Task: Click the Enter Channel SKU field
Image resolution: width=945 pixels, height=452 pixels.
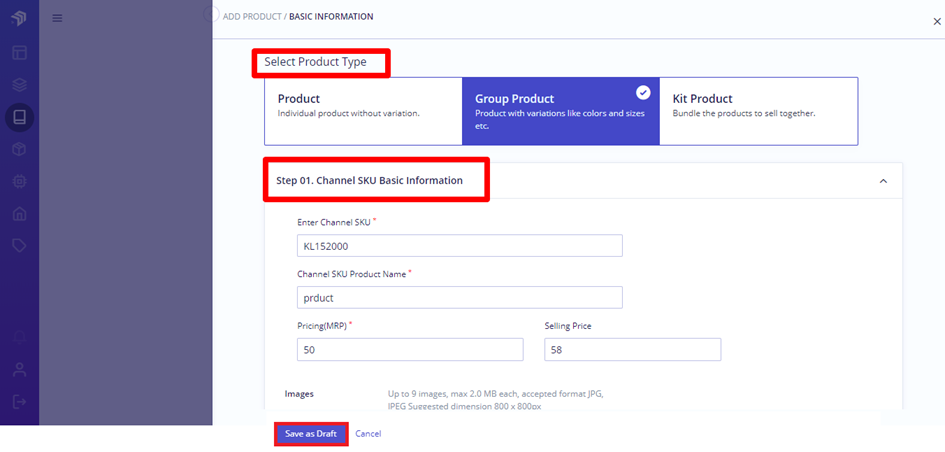Action: 460,246
